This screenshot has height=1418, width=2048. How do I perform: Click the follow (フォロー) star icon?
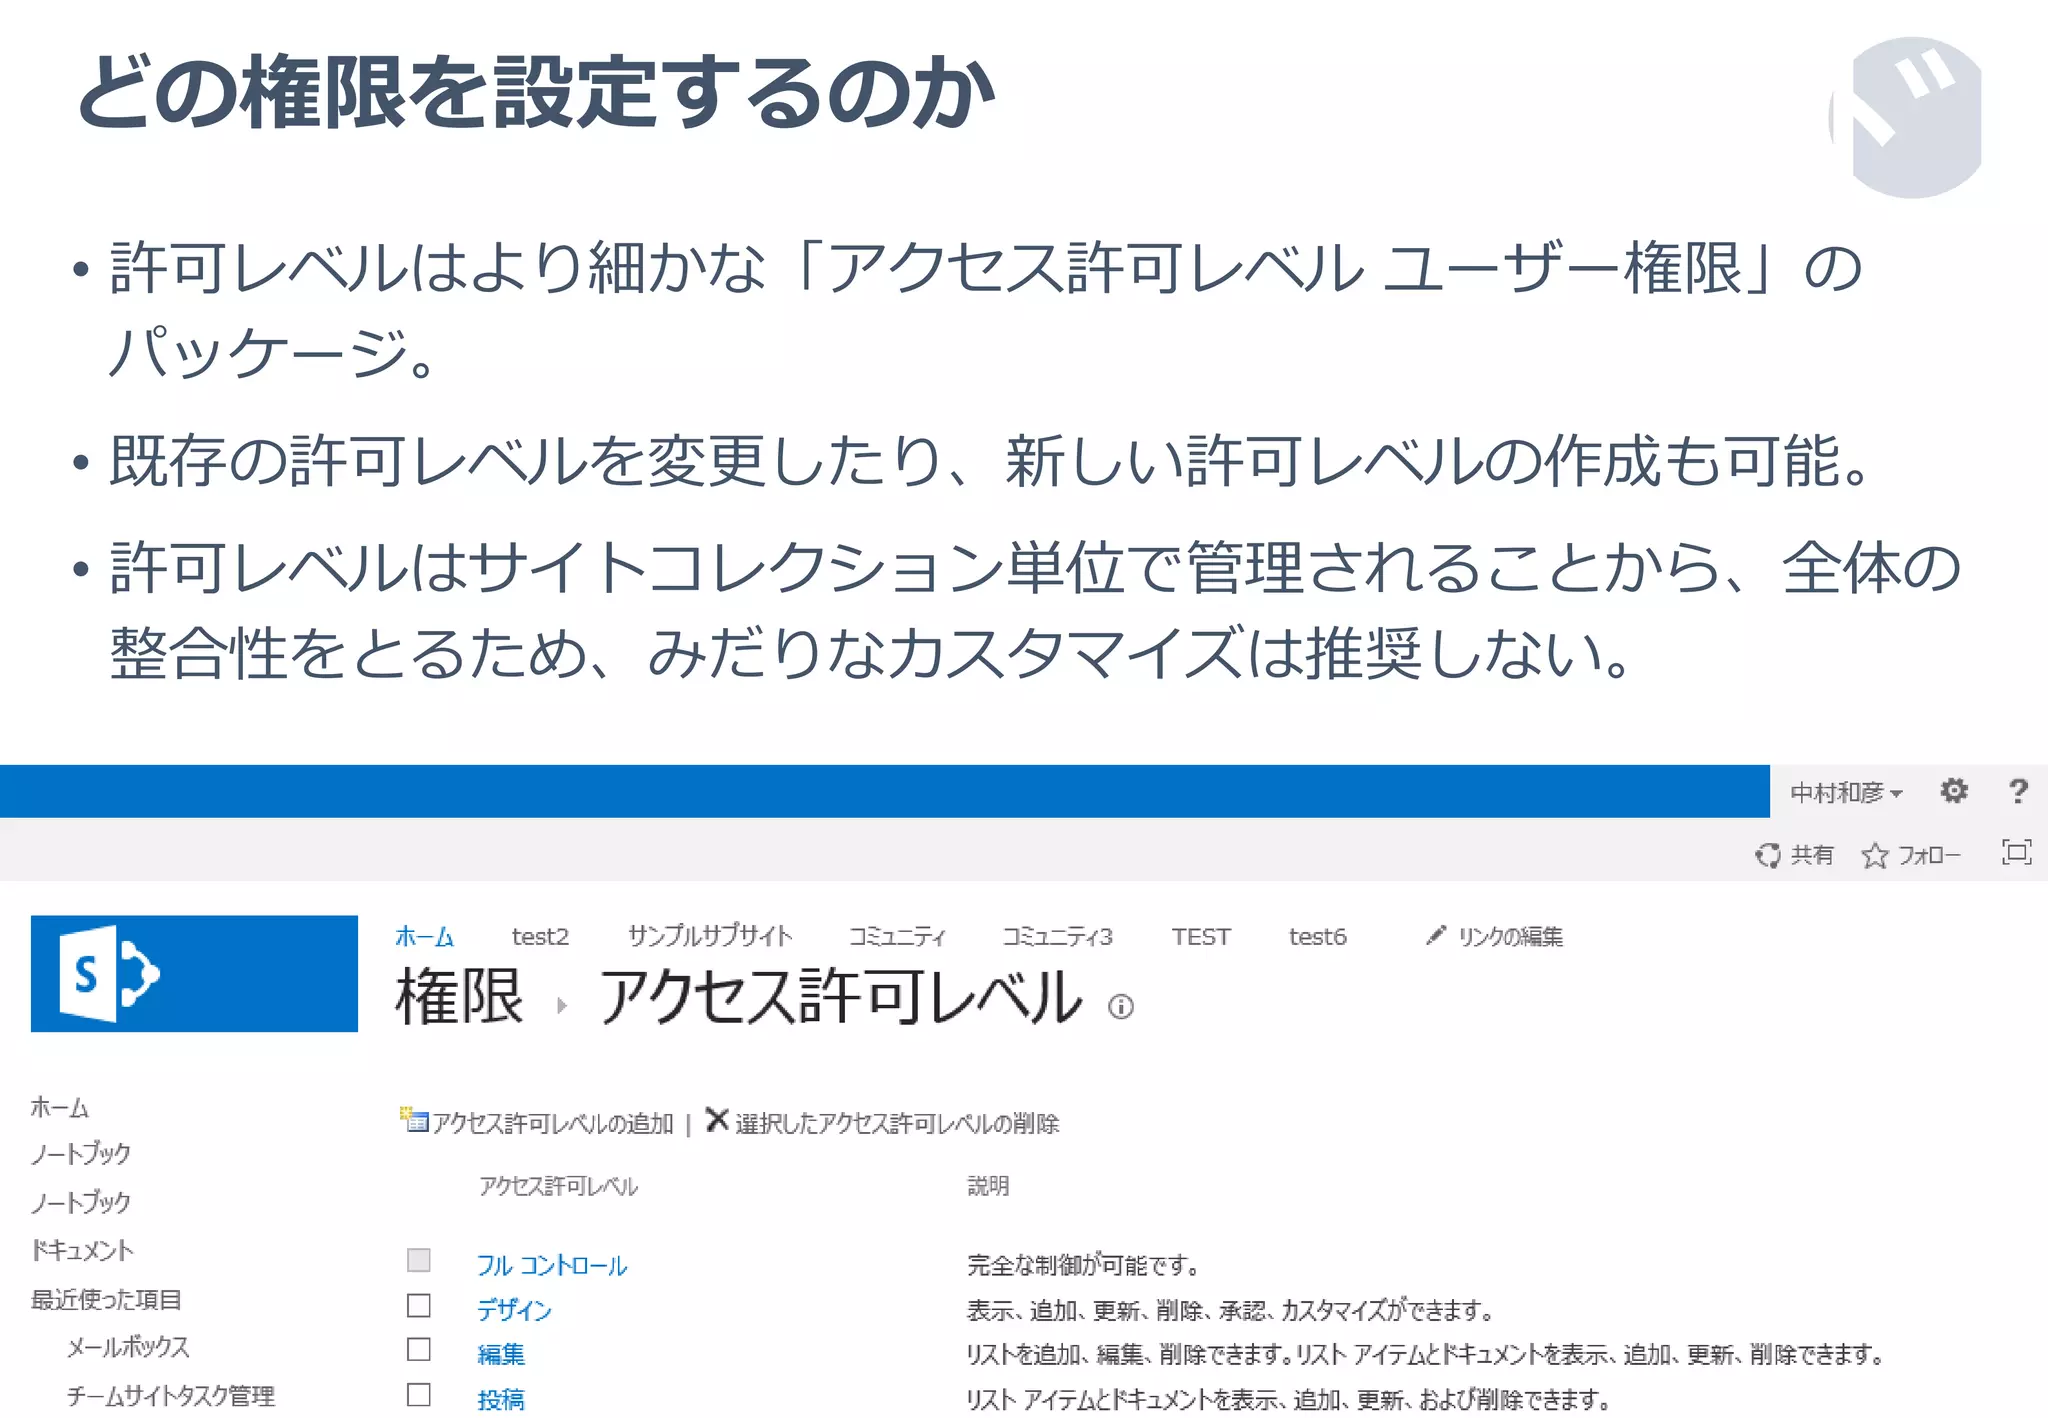[x=1875, y=855]
